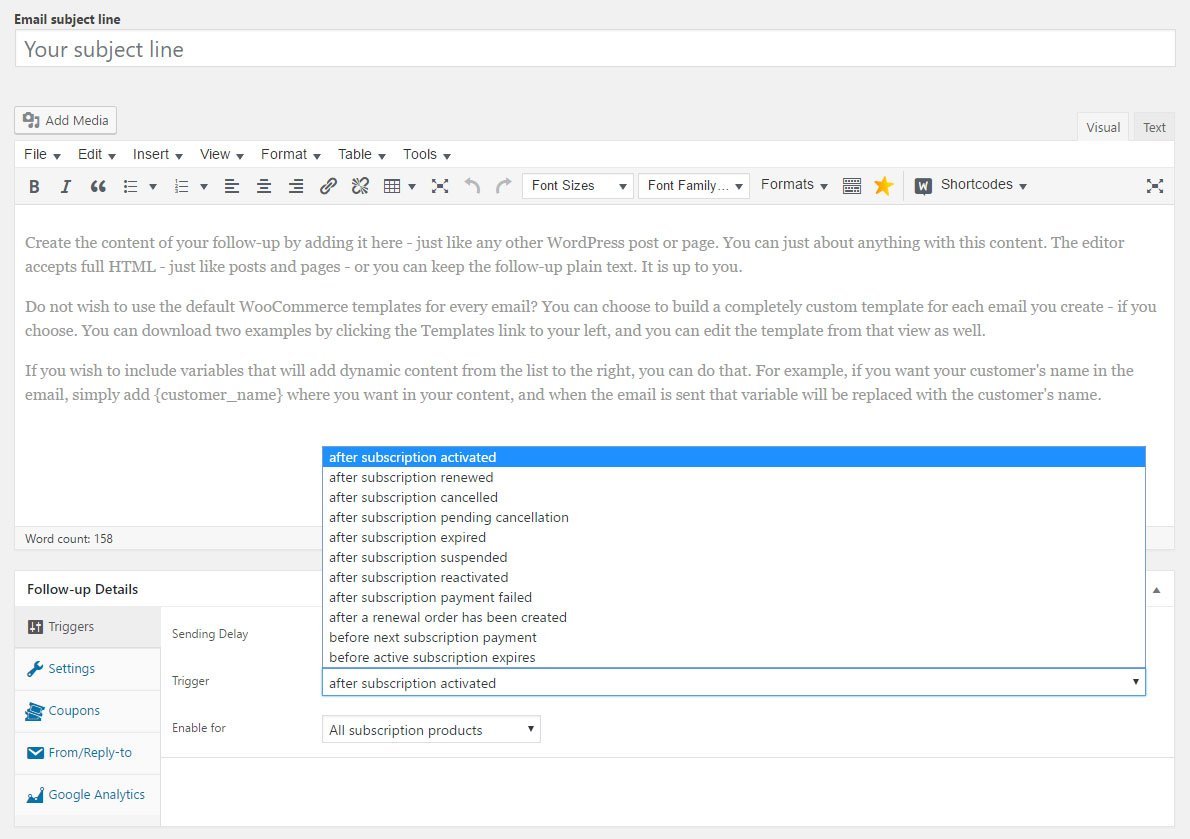1190x839 pixels.
Task: Click the remove link icon
Action: [360, 186]
